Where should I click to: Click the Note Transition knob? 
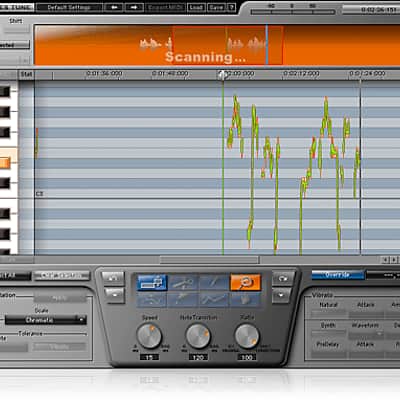click(198, 336)
